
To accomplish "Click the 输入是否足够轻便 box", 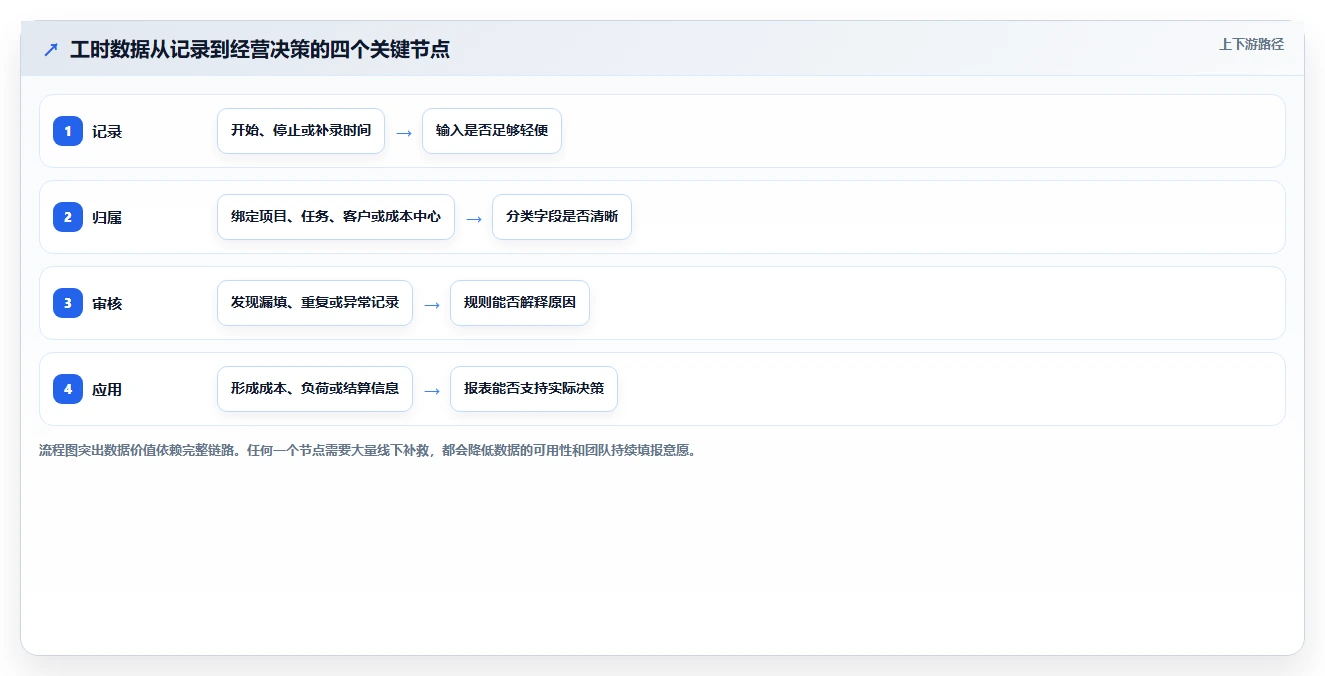I will (x=492, y=131).
